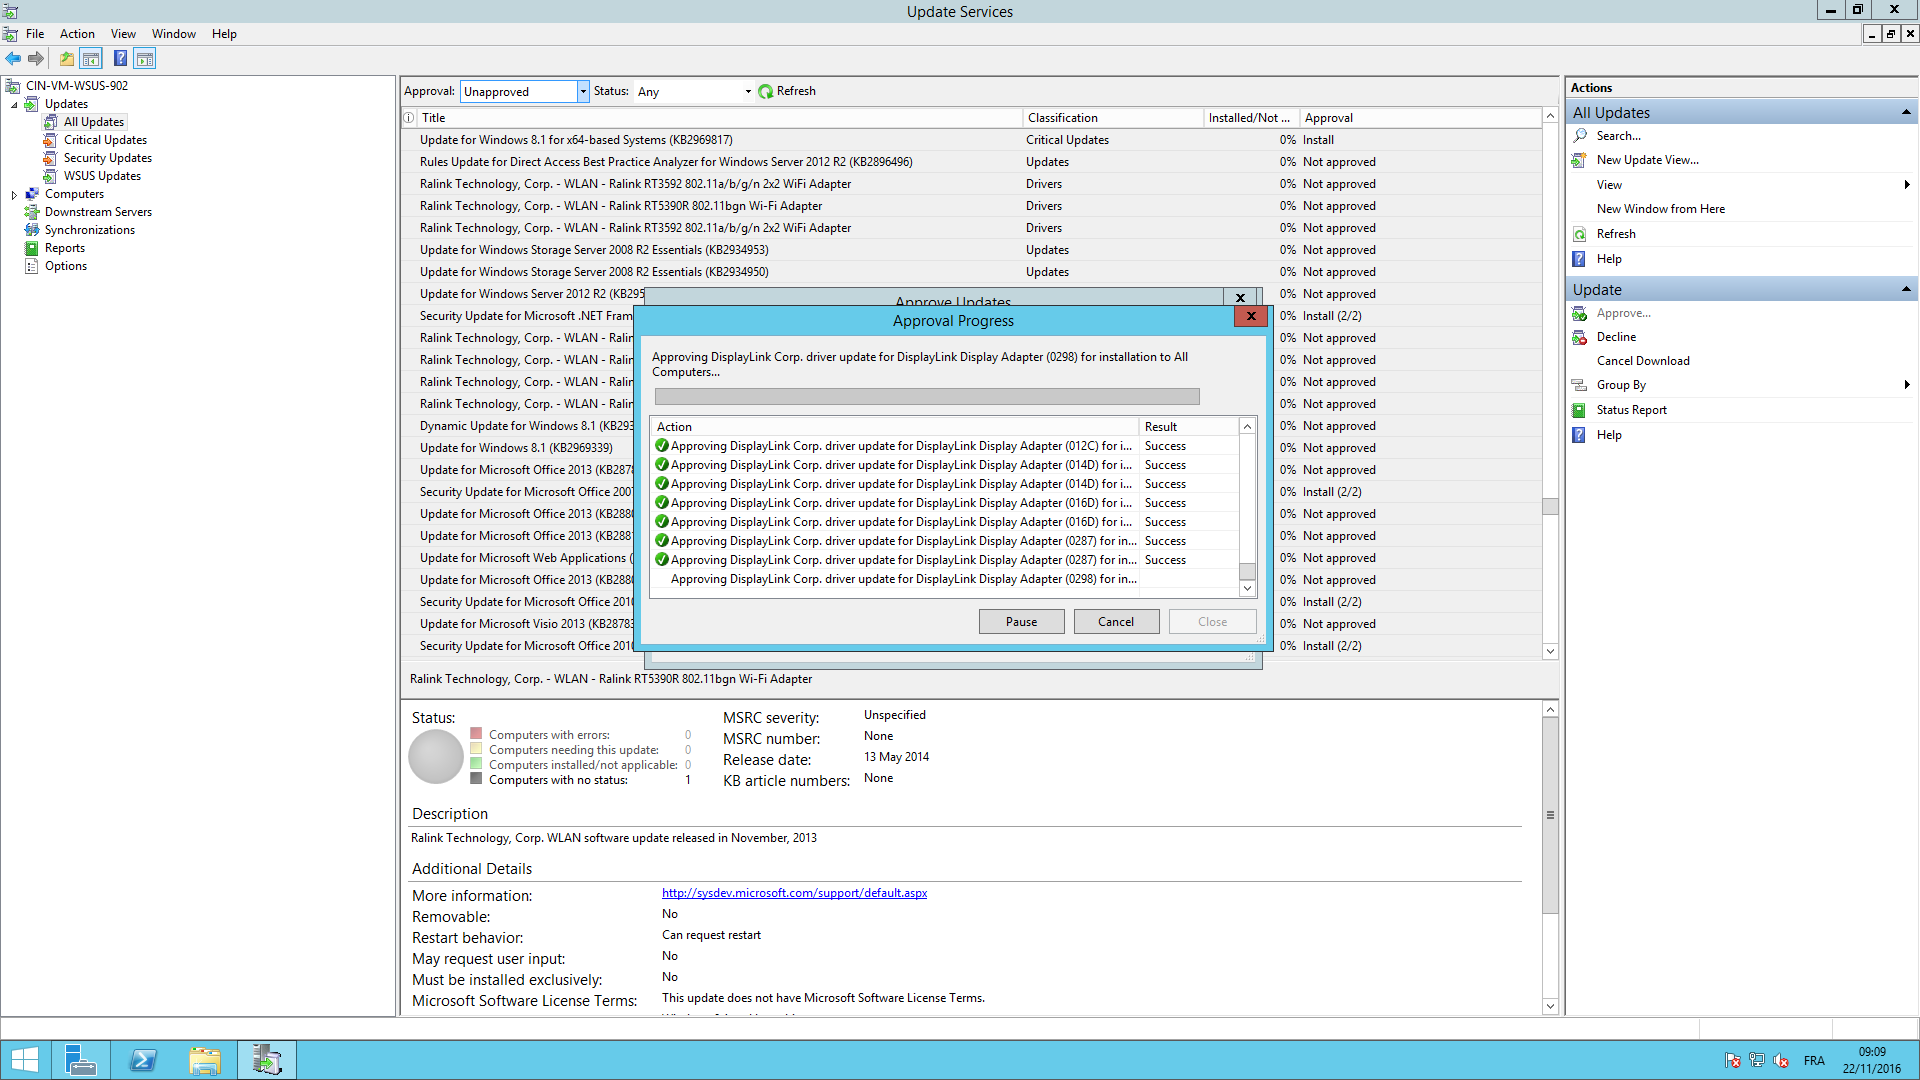
Task: Collapse the All Updates actions section
Action: coord(1906,112)
